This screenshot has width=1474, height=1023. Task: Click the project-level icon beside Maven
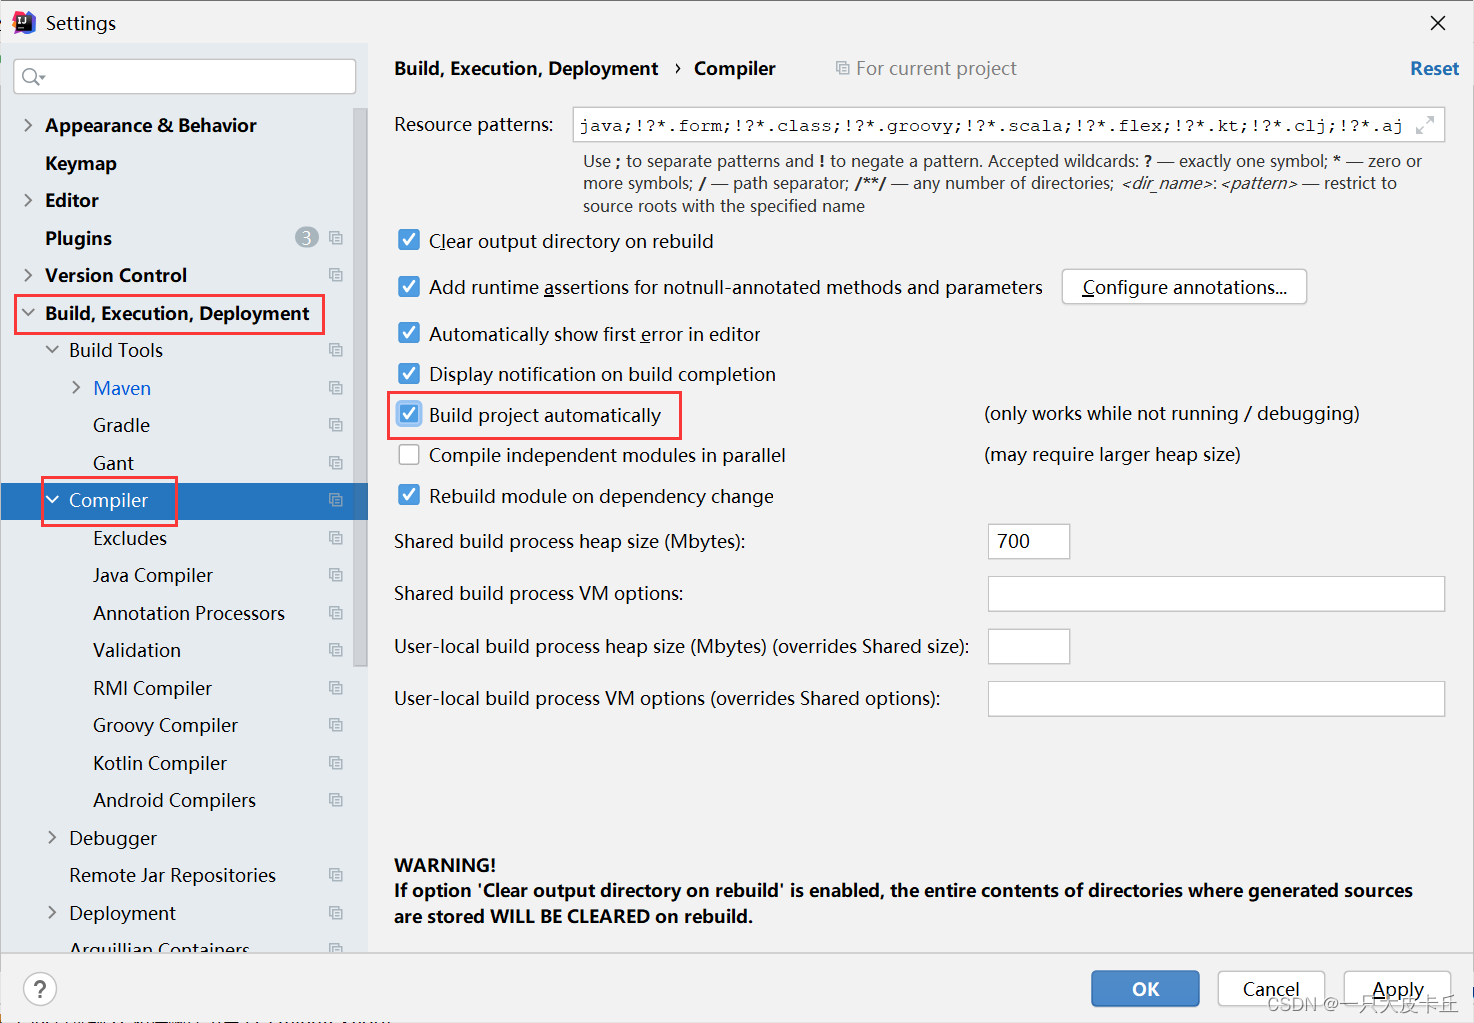[x=336, y=388]
